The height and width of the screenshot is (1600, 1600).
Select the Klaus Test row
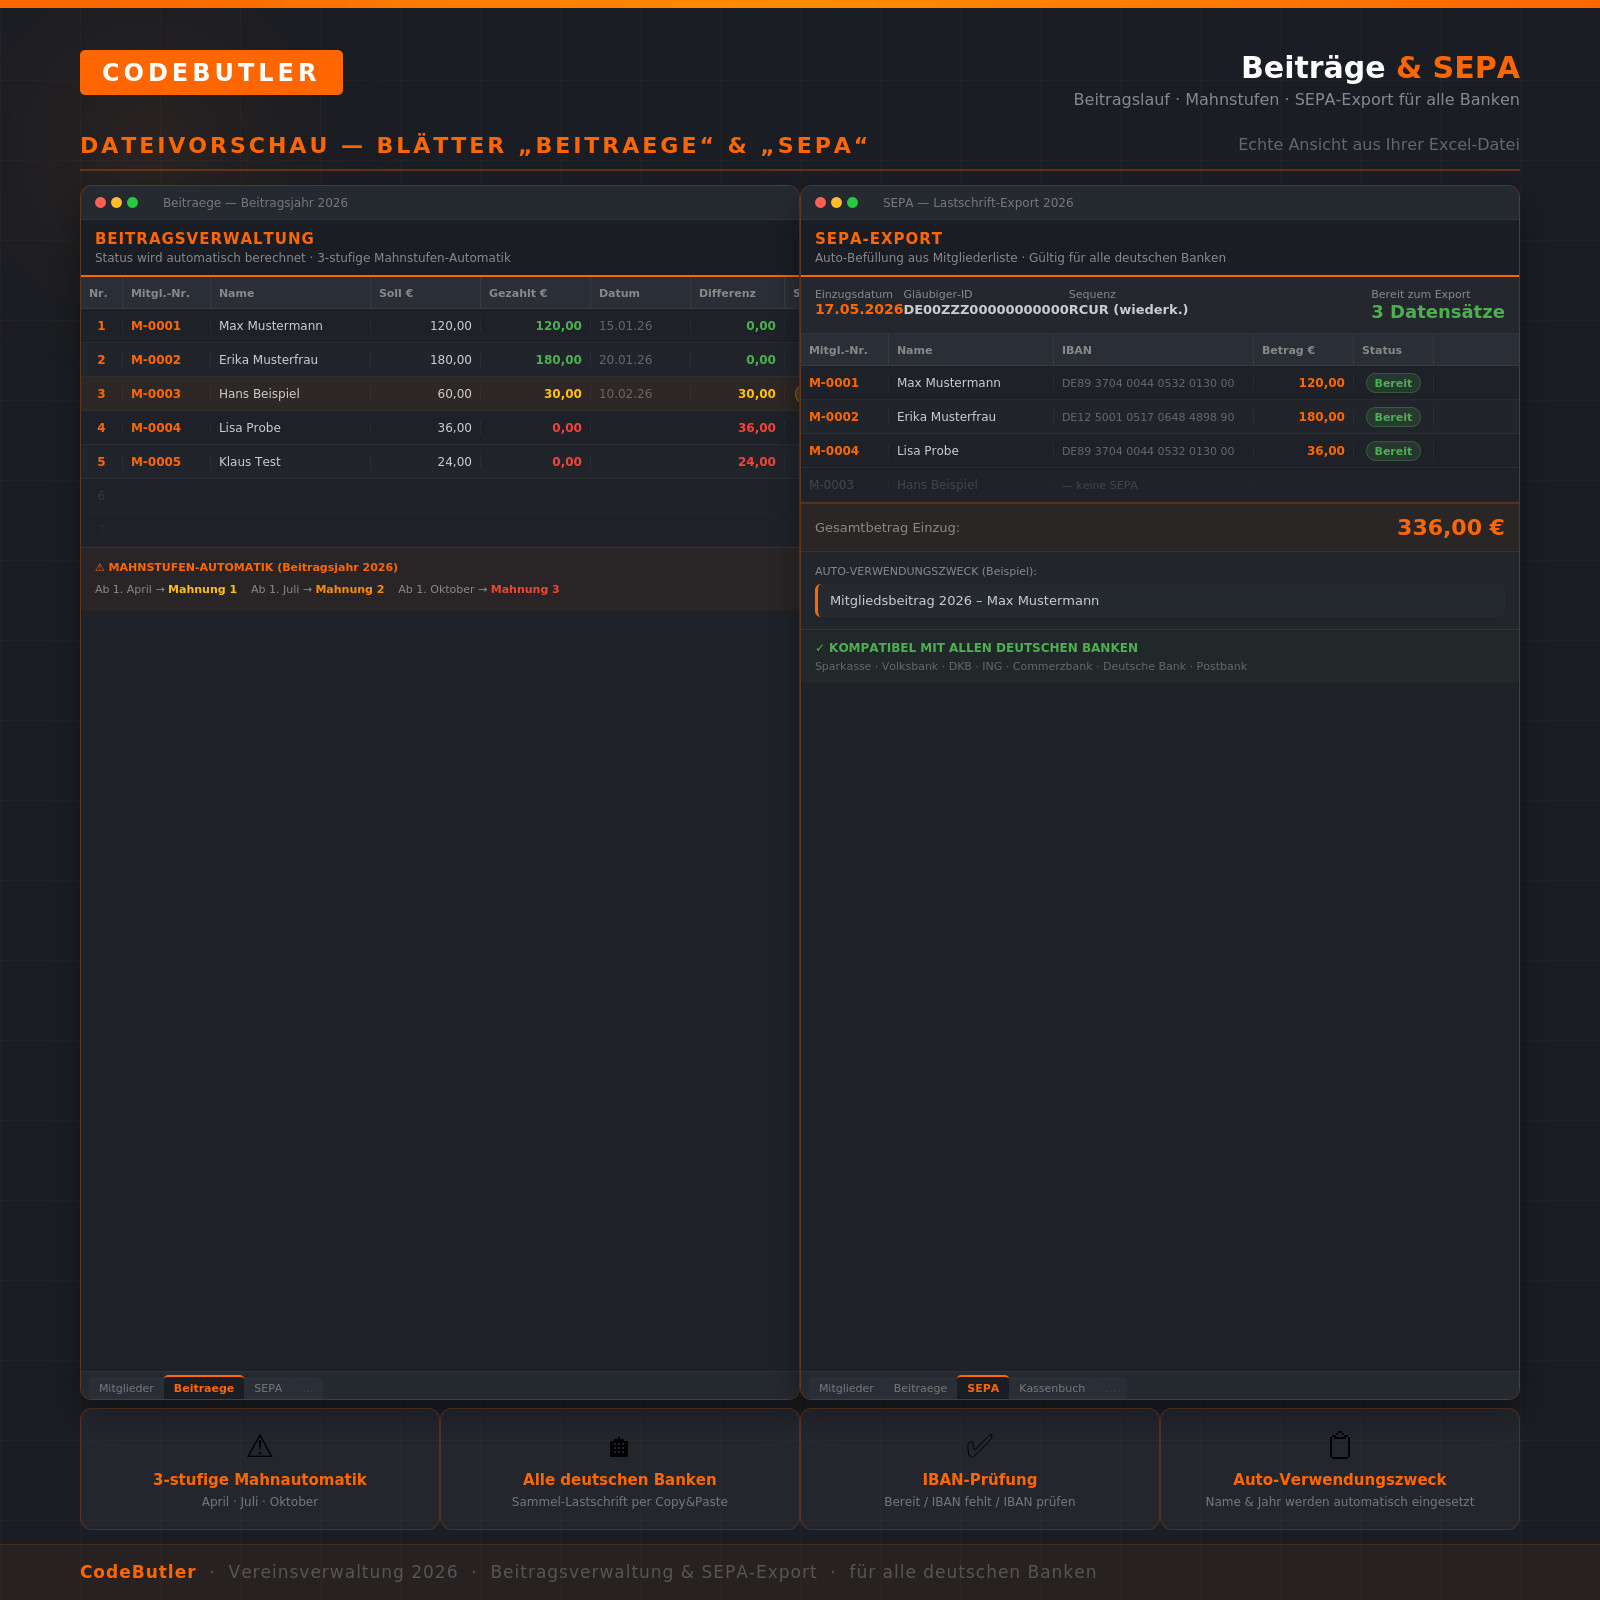point(440,462)
